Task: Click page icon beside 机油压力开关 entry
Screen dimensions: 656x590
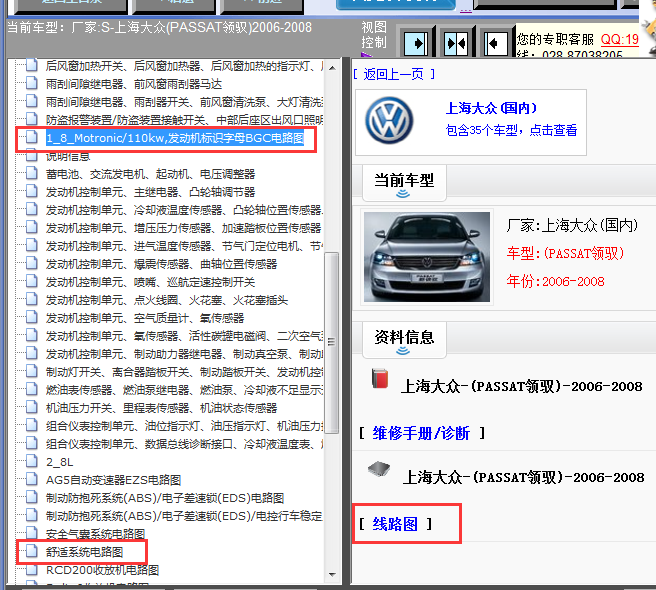Action: (x=31, y=407)
